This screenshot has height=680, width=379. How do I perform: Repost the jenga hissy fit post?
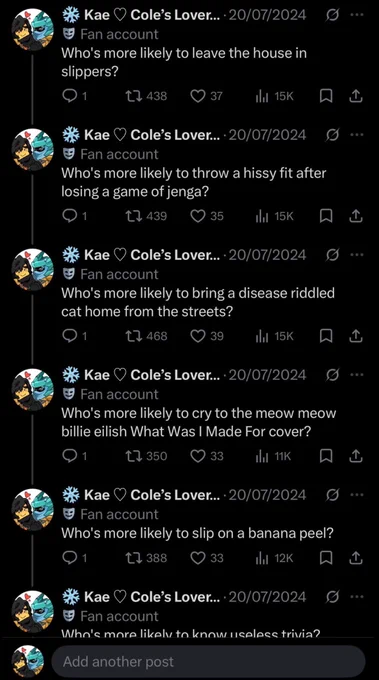coord(145,216)
